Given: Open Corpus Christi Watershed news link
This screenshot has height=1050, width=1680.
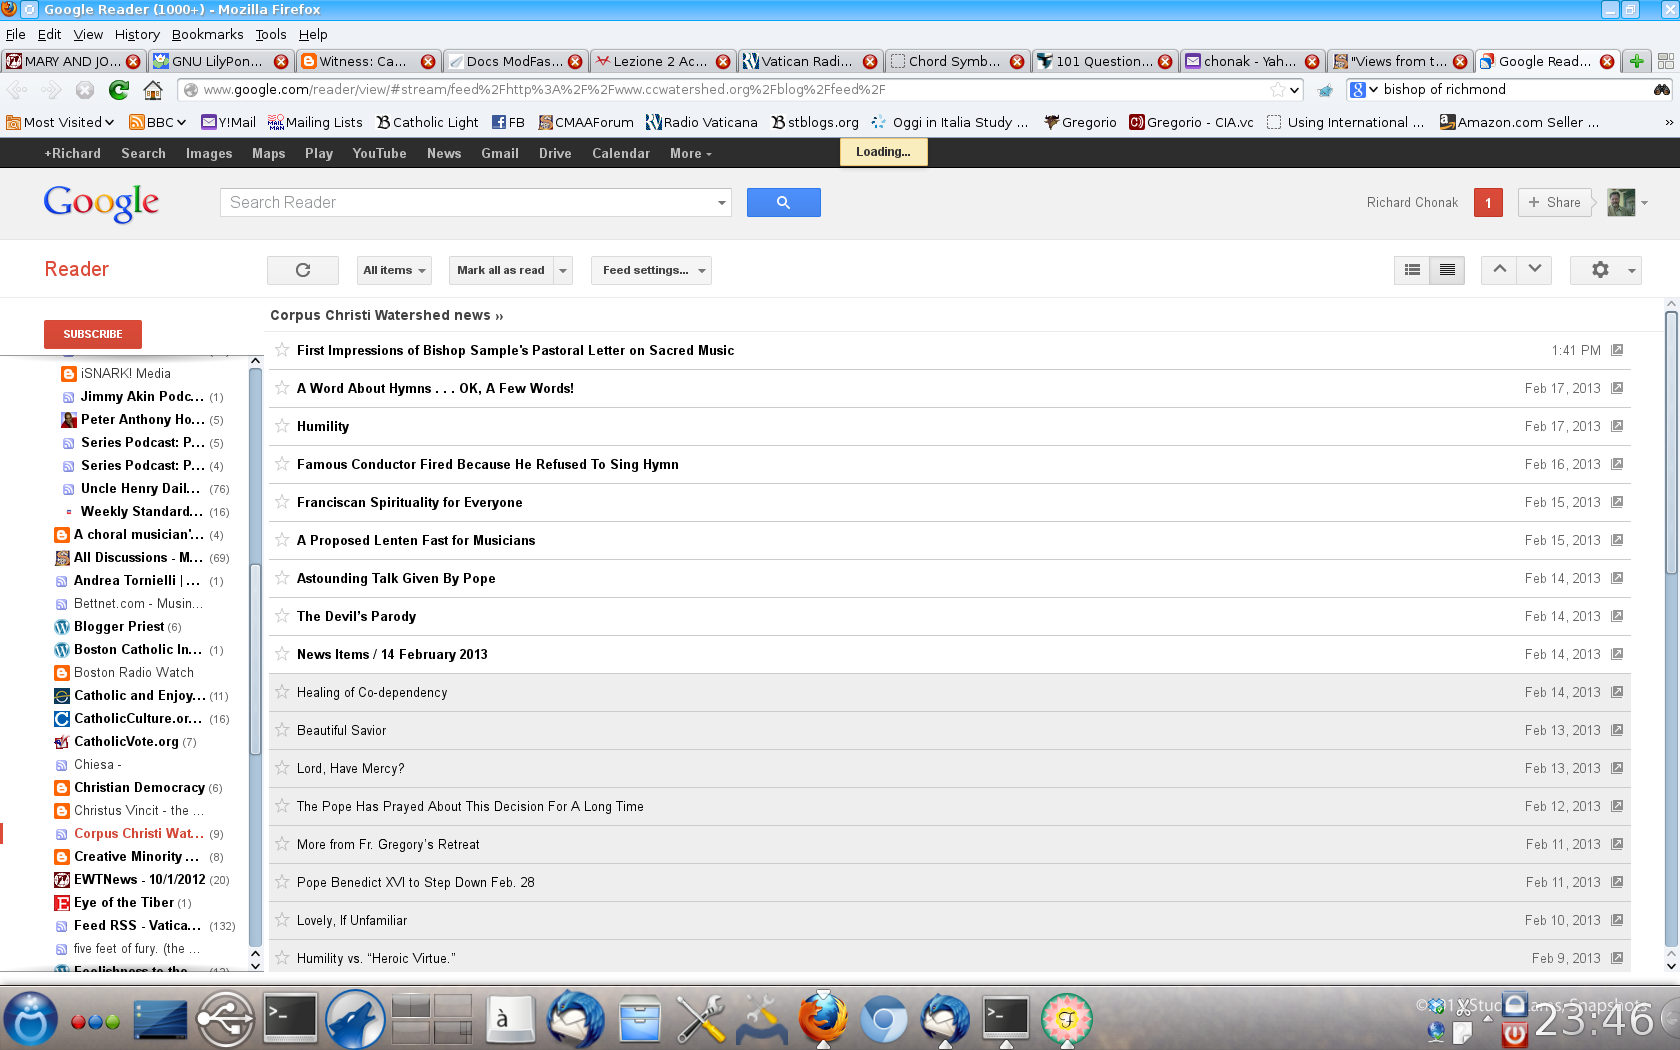Looking at the screenshot, I should (386, 315).
